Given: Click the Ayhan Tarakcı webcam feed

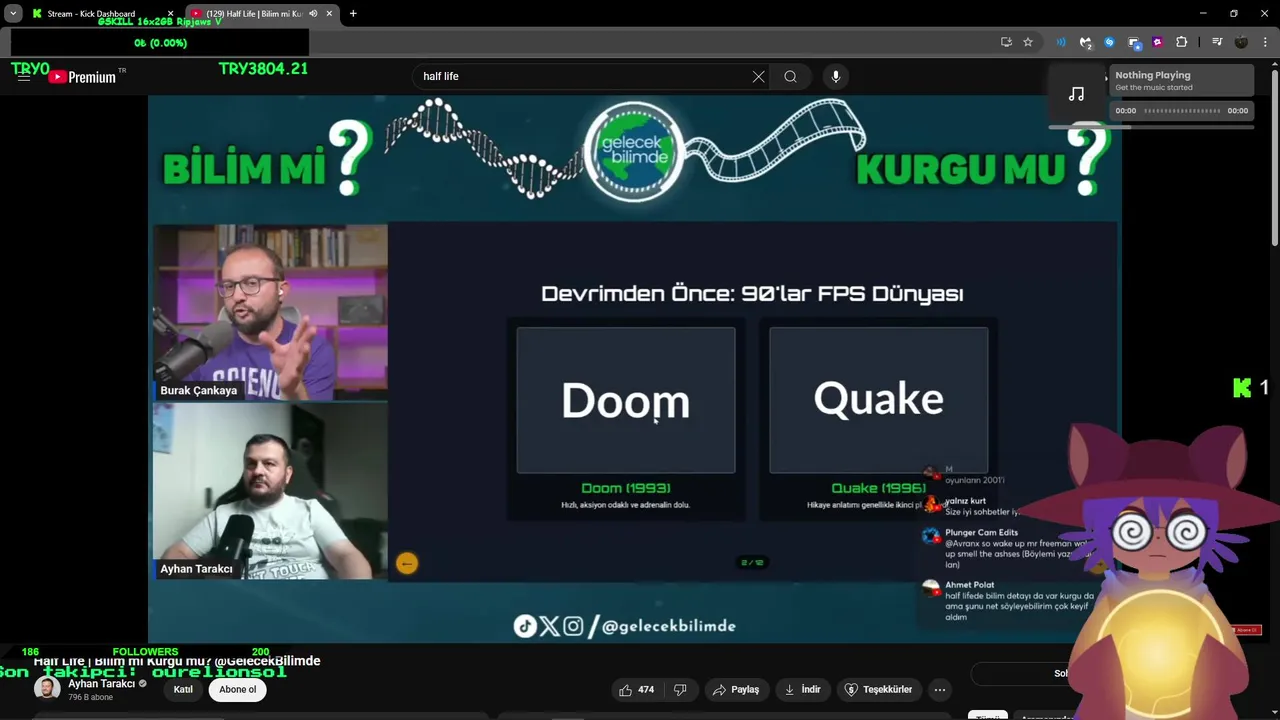Looking at the screenshot, I should click(270, 491).
